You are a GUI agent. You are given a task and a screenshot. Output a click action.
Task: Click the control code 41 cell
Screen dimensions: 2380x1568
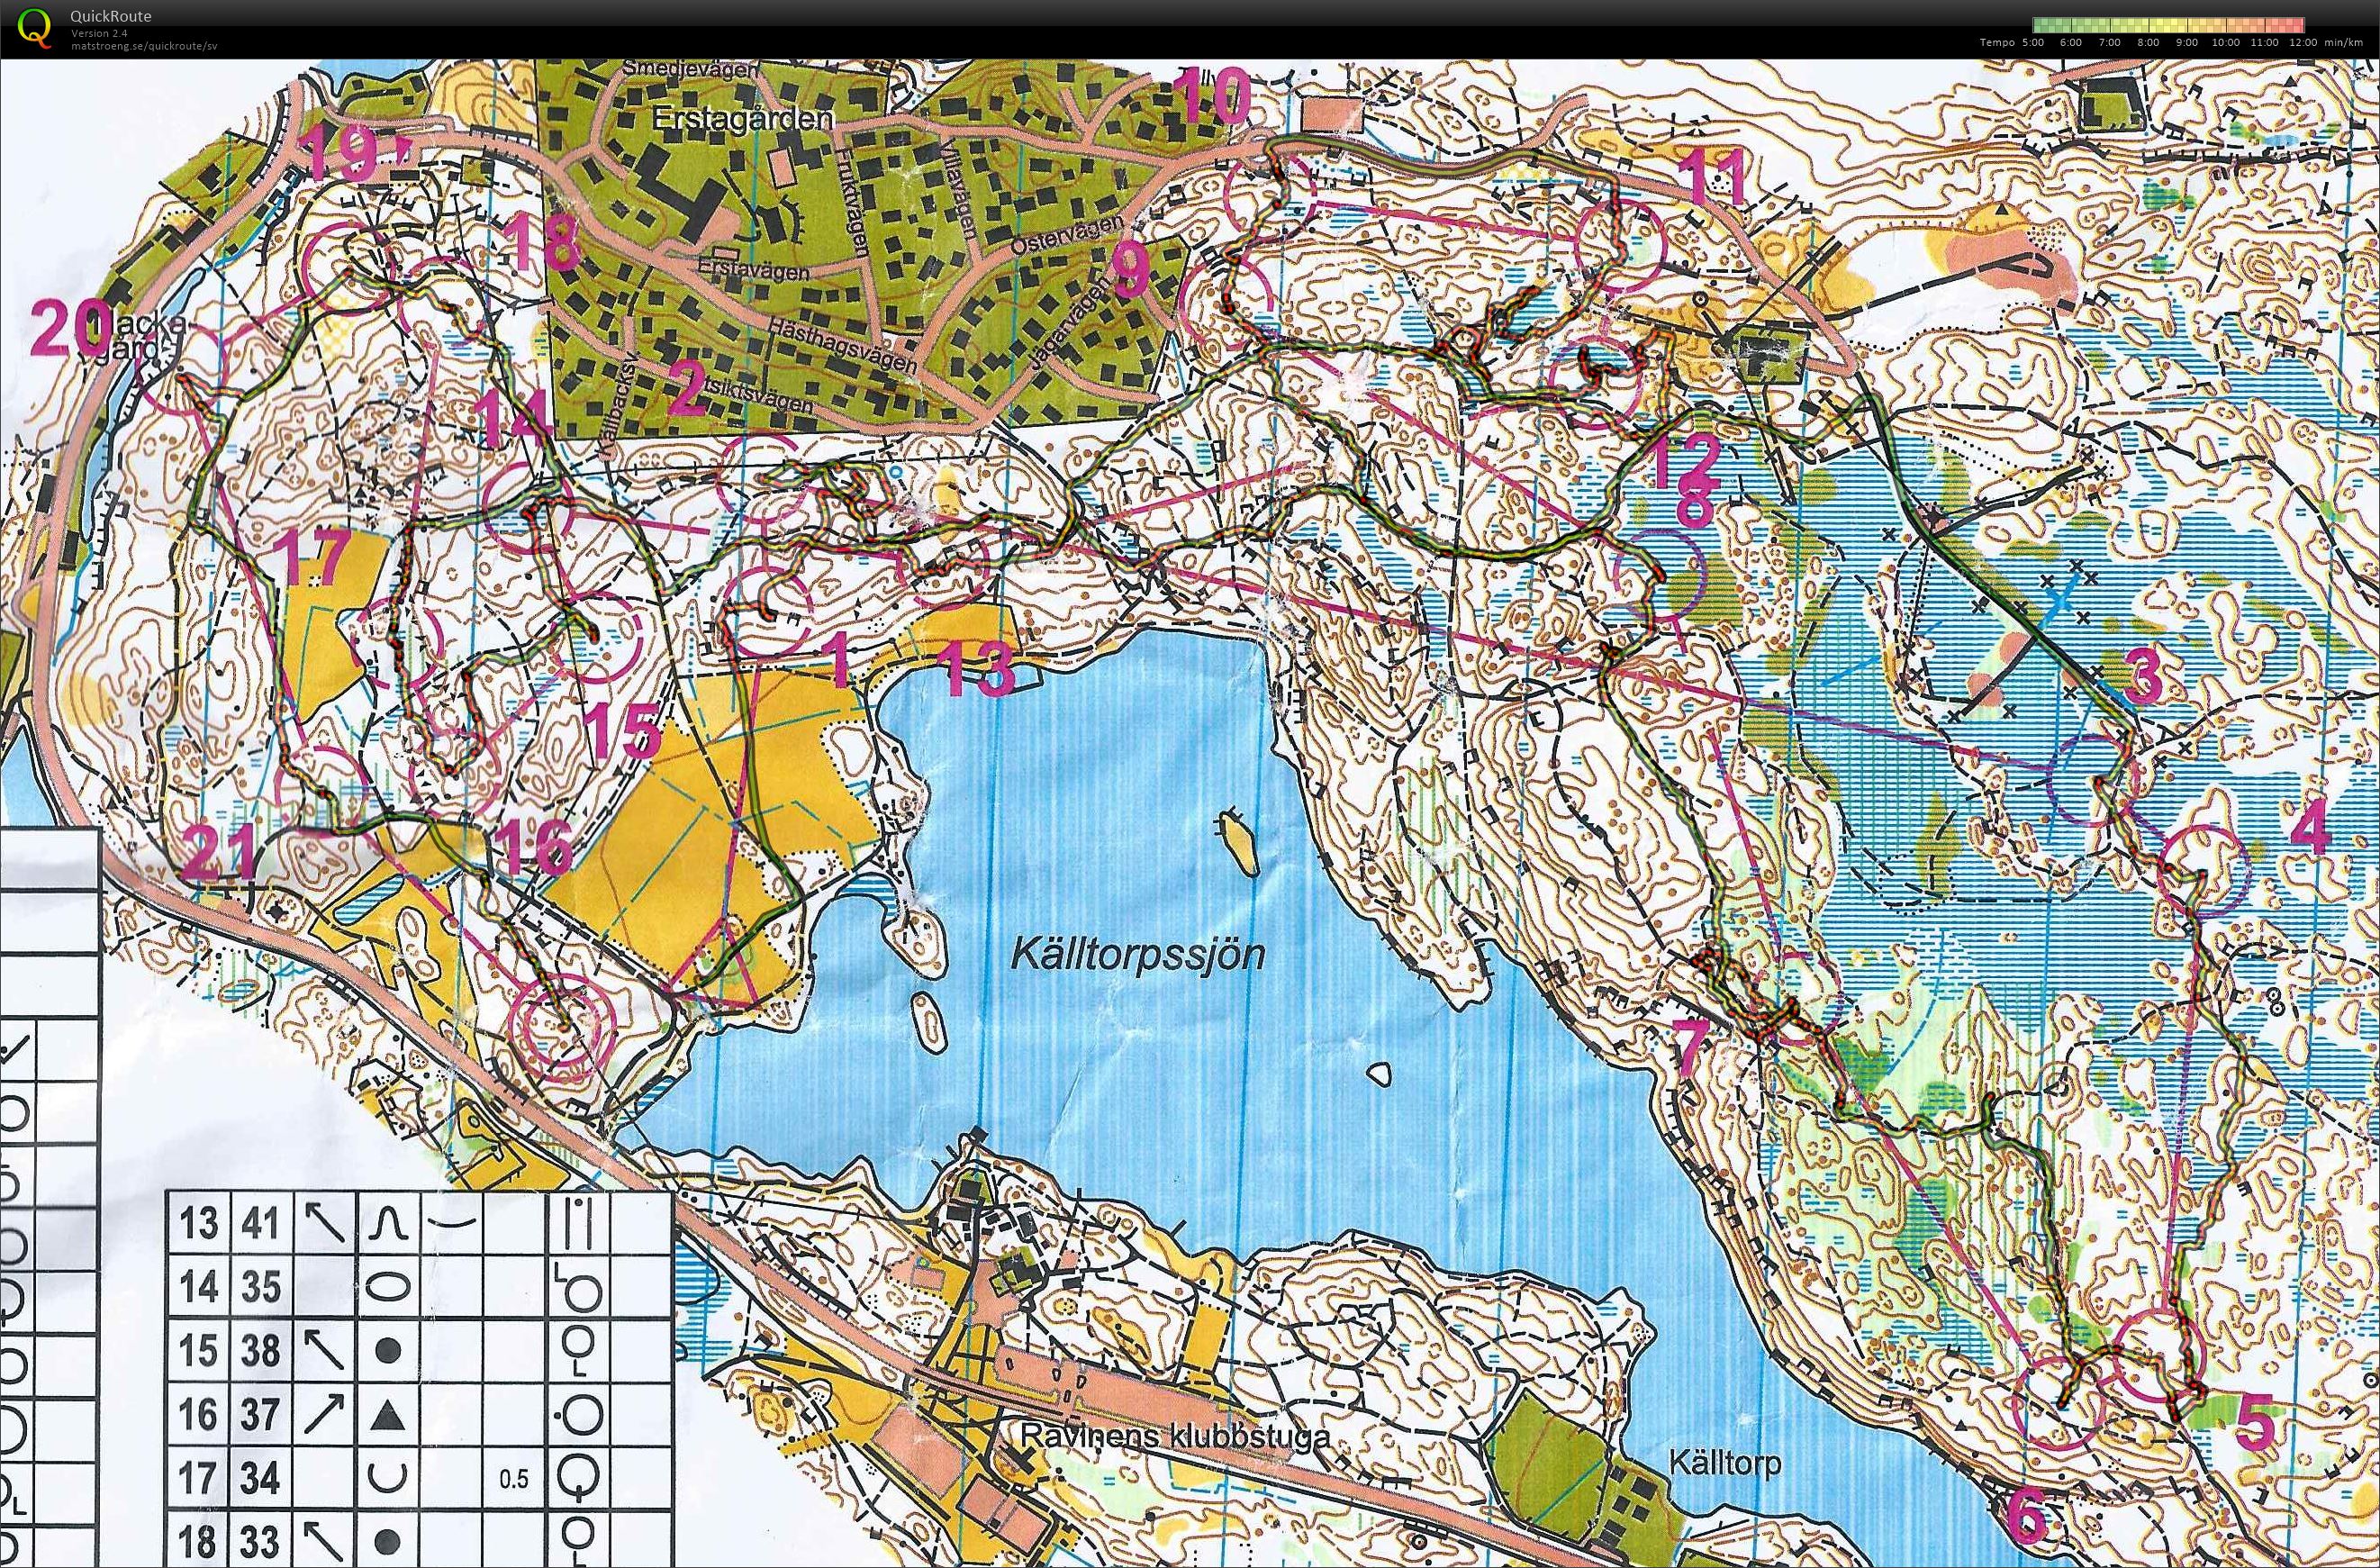point(261,1222)
